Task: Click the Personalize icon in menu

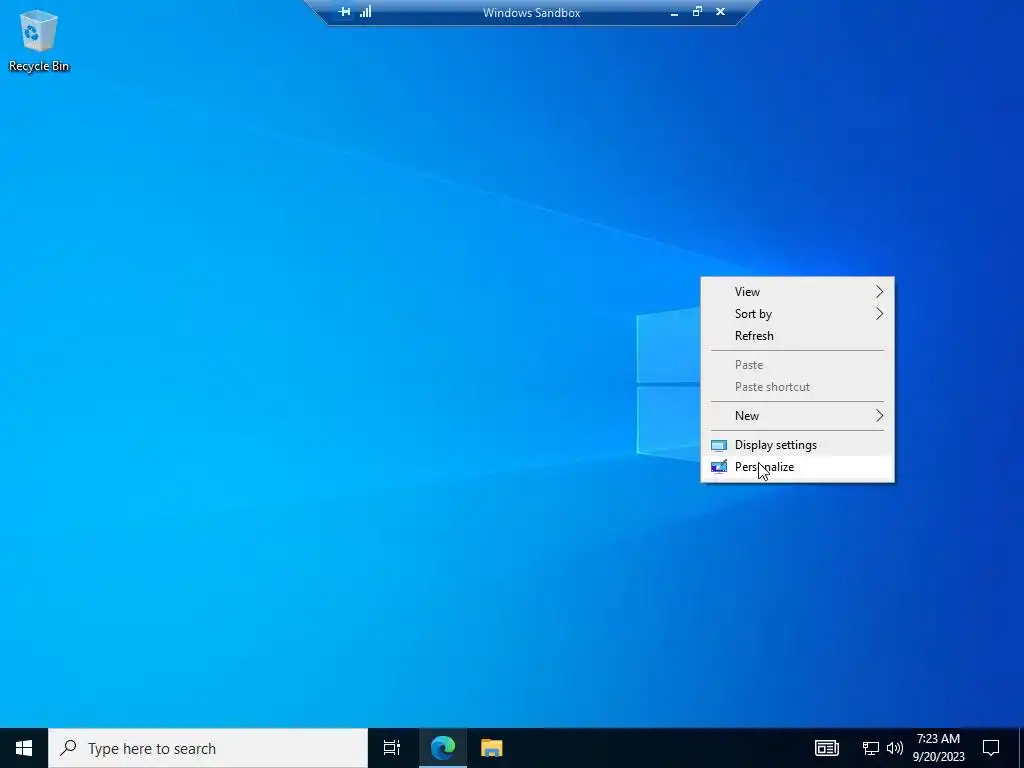Action: pos(718,467)
